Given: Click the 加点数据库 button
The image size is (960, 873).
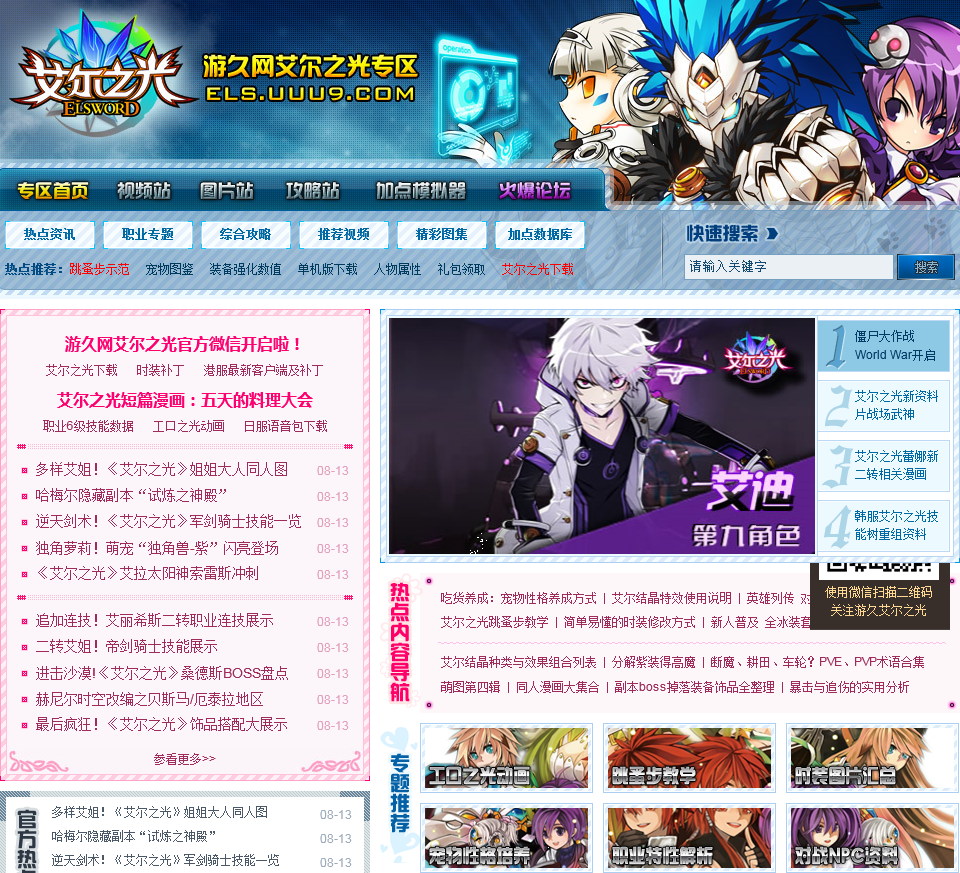Looking at the screenshot, I should point(539,234).
